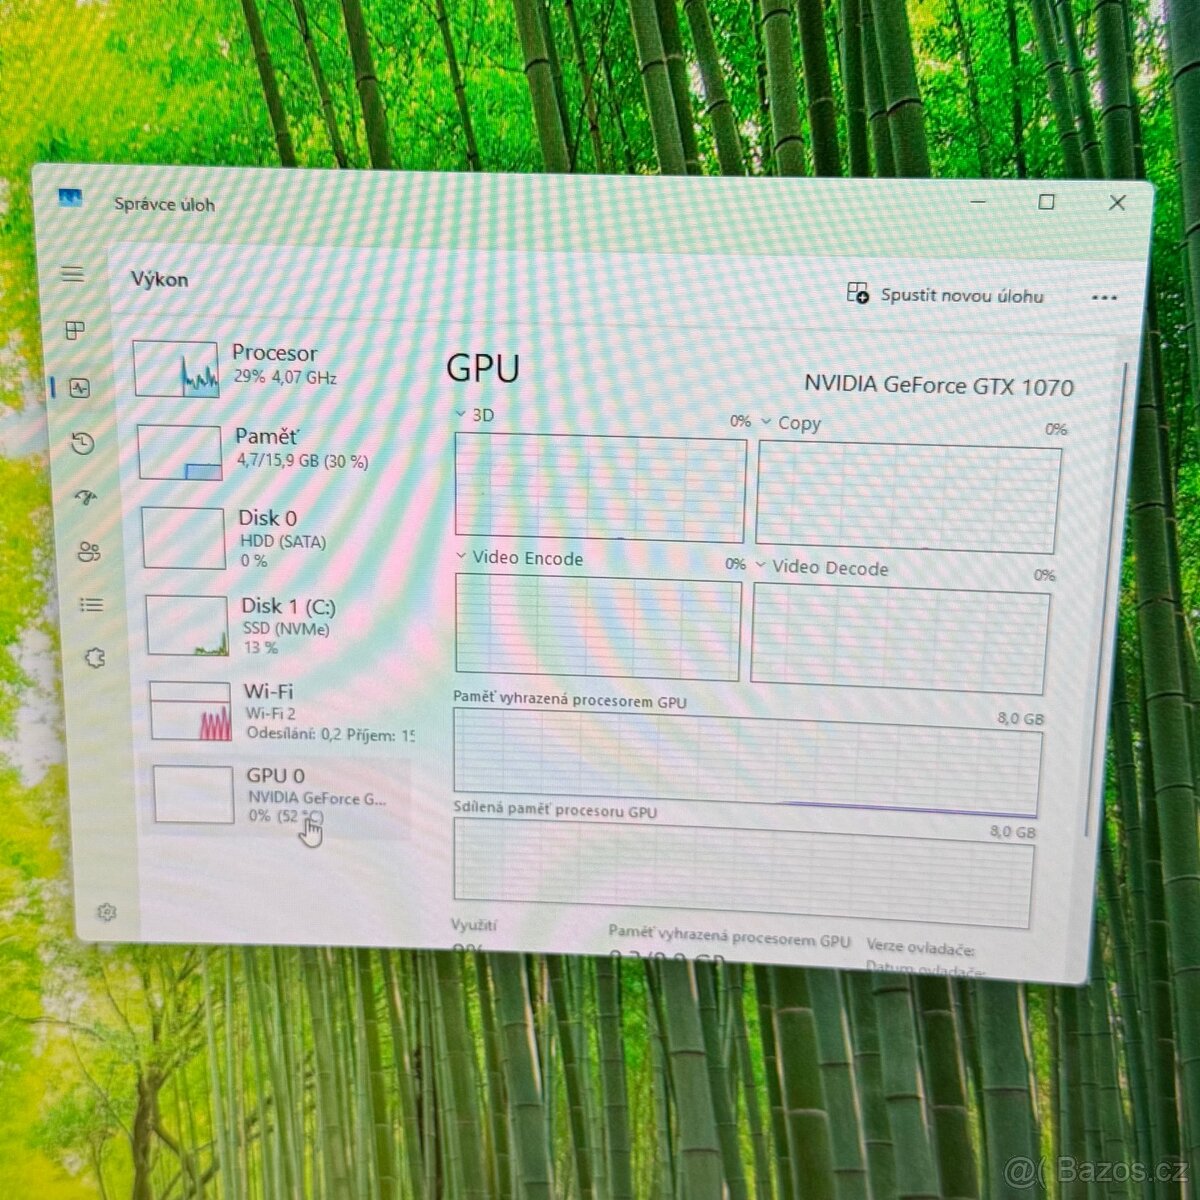Viewport: 1200px width, 1200px height.
Task: Open the three-dots more options menu
Action: coord(1104,298)
